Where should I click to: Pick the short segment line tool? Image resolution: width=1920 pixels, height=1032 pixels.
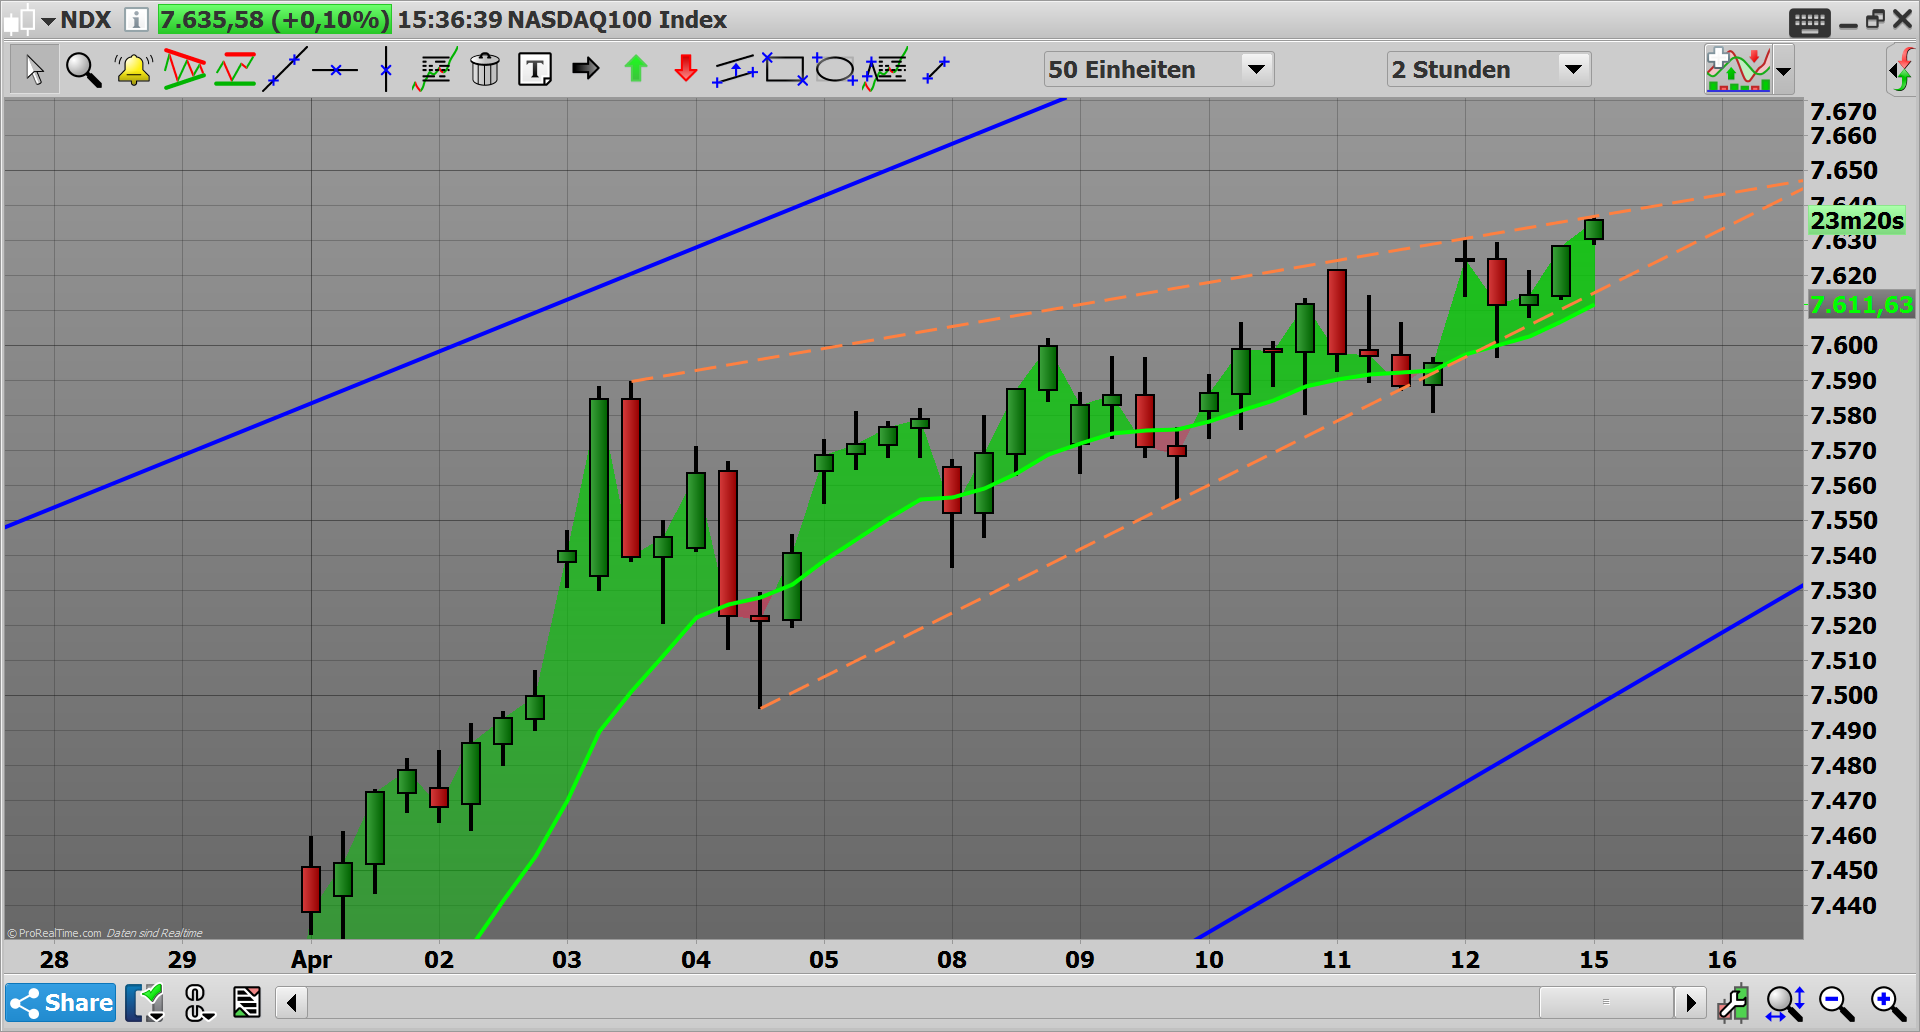pos(936,70)
